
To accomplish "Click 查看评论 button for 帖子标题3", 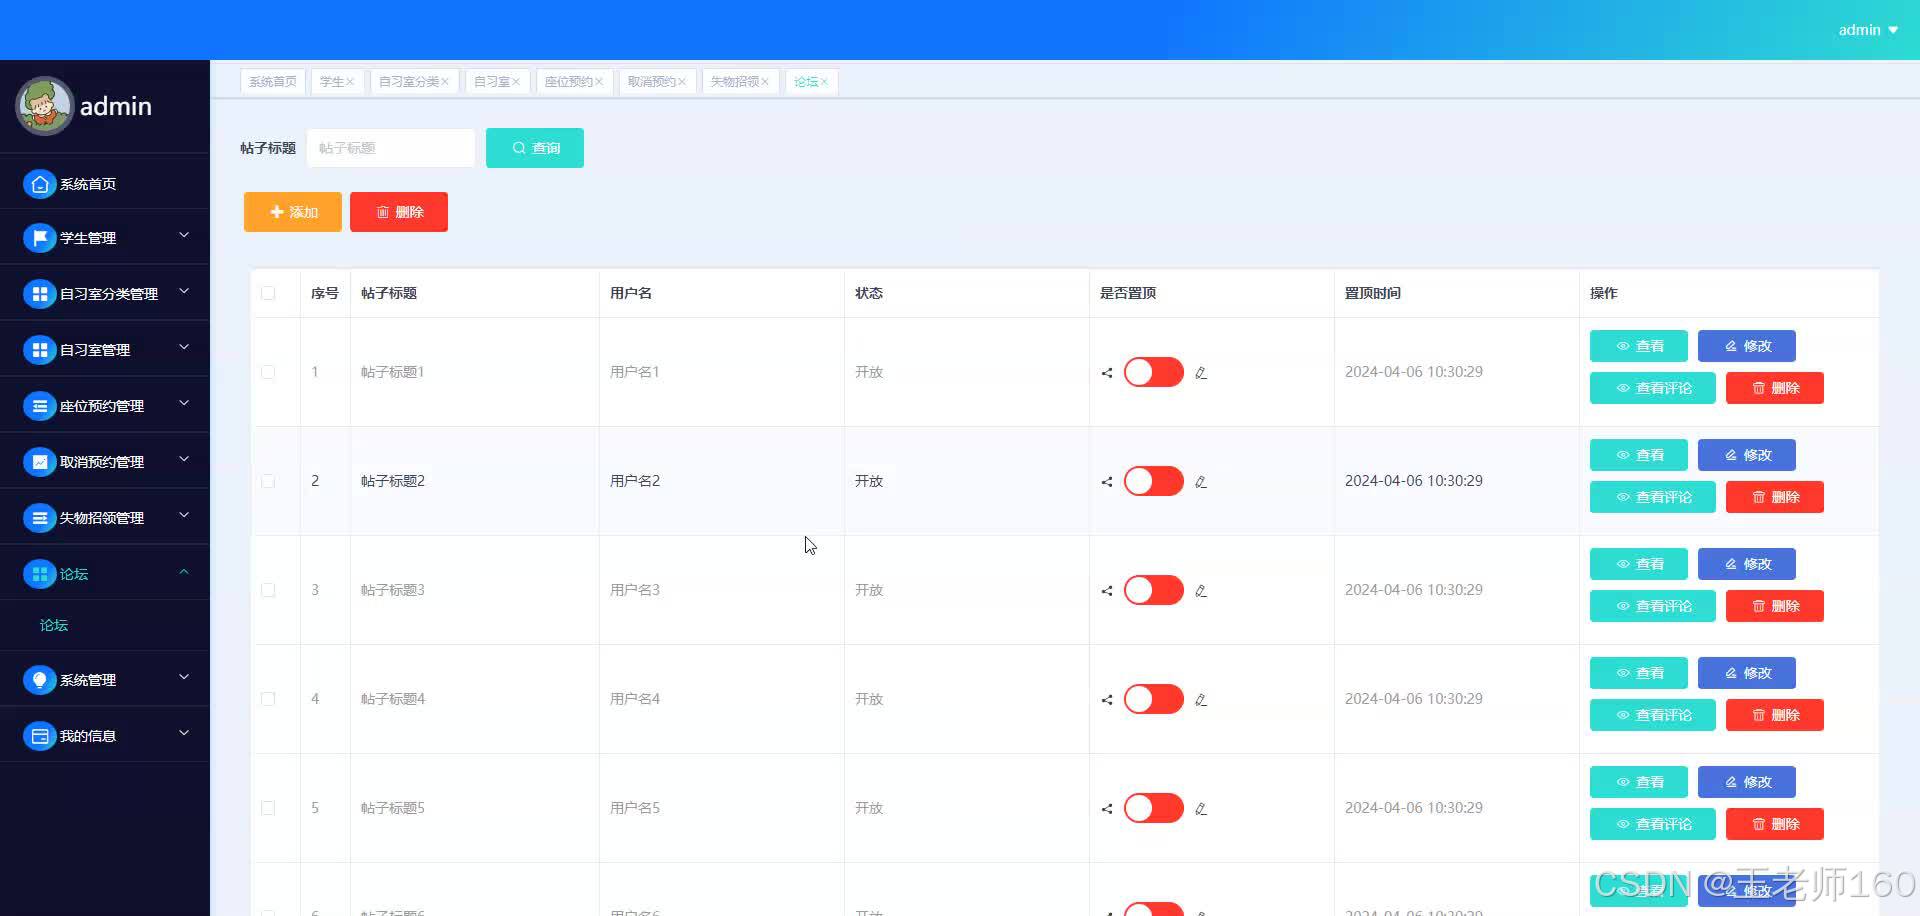I will pyautogui.click(x=1653, y=606).
